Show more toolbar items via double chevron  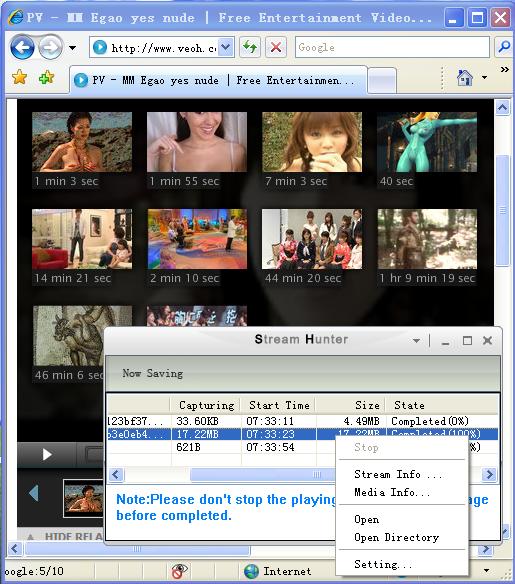[x=505, y=69]
